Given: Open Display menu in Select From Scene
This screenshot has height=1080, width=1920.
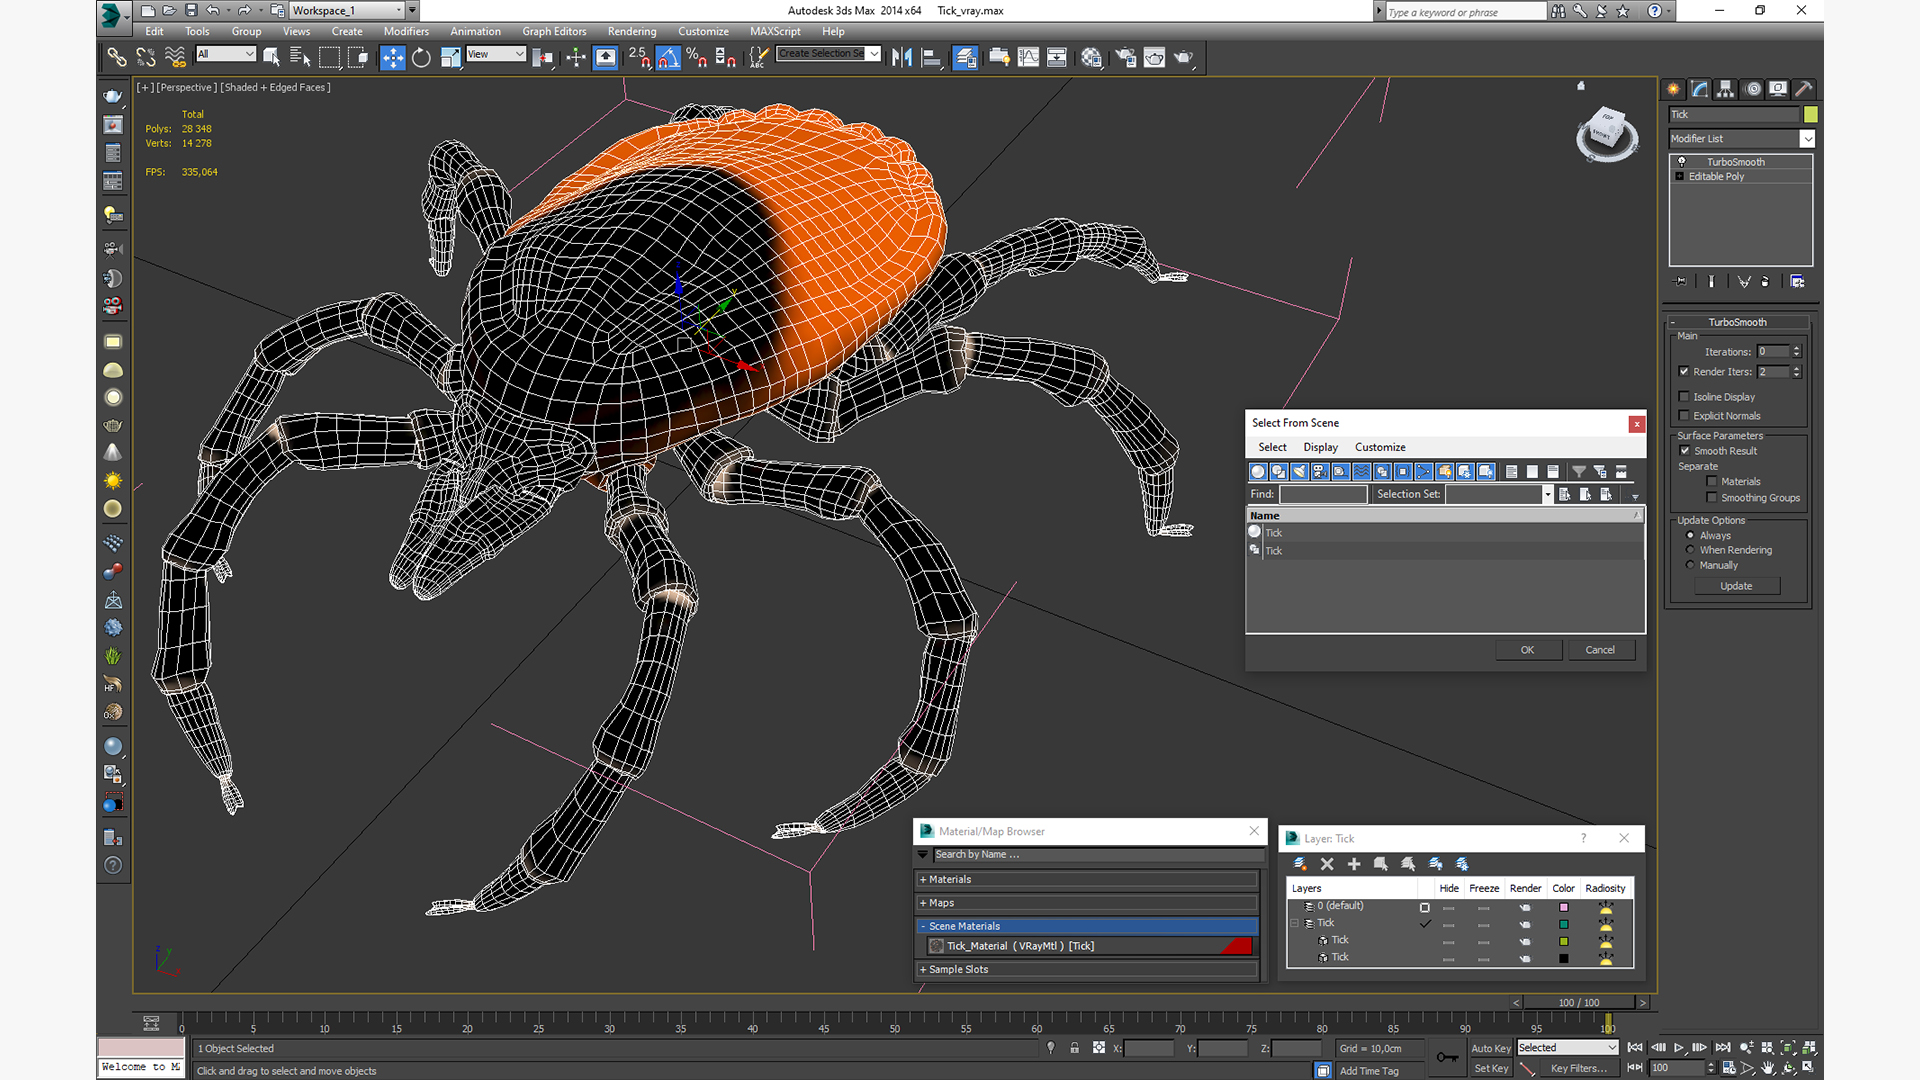Looking at the screenshot, I should coord(1320,448).
